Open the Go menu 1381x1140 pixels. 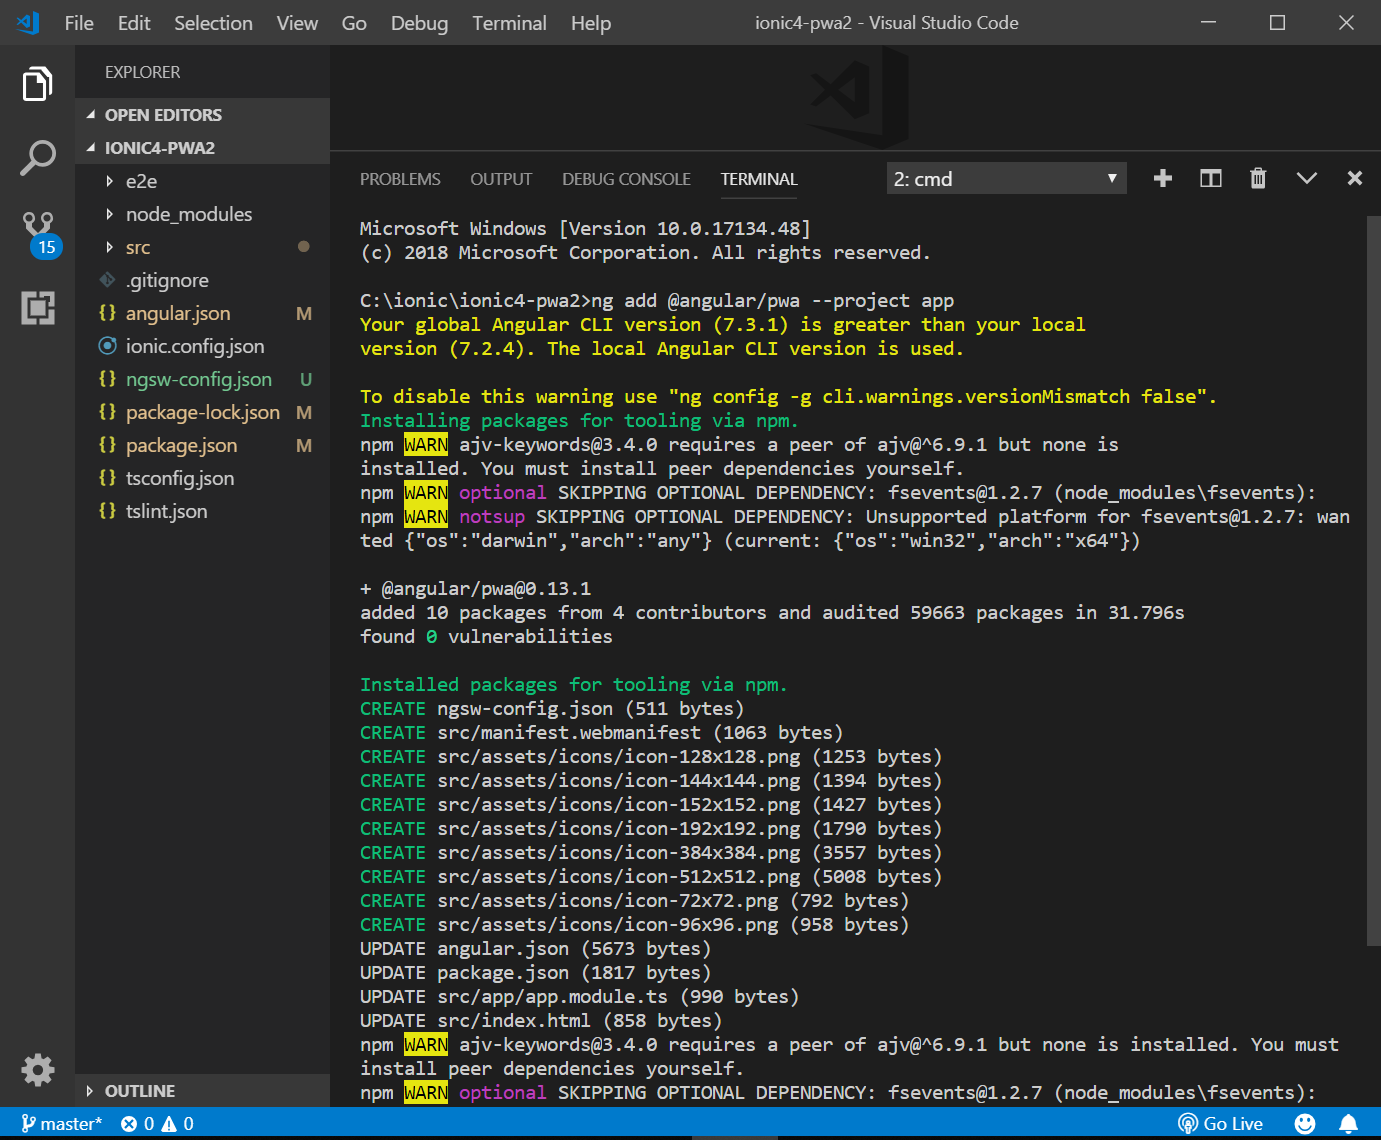coord(354,23)
